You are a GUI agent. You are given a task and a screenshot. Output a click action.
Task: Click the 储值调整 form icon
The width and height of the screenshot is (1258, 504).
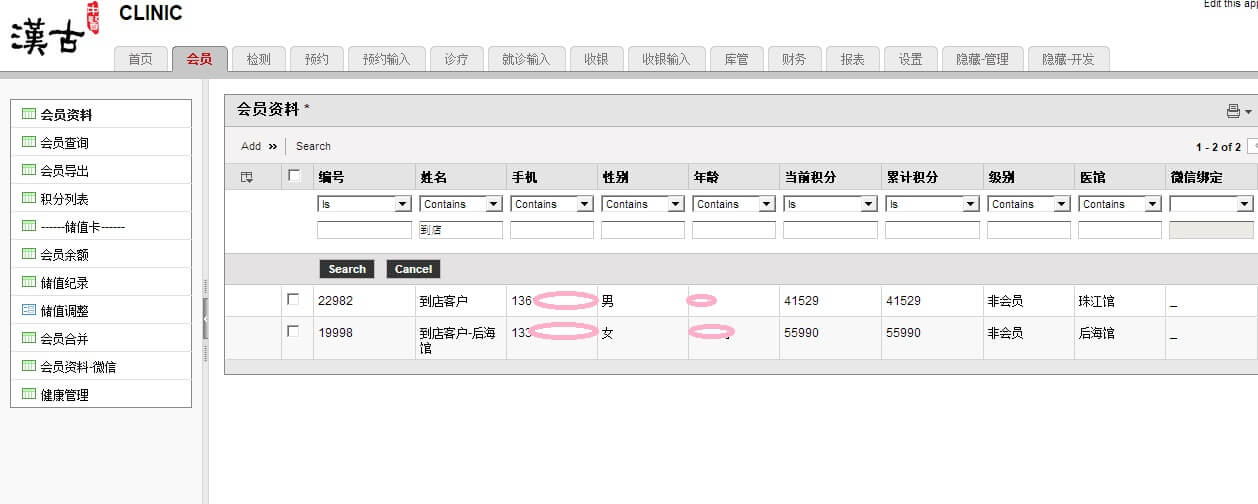pos(28,311)
